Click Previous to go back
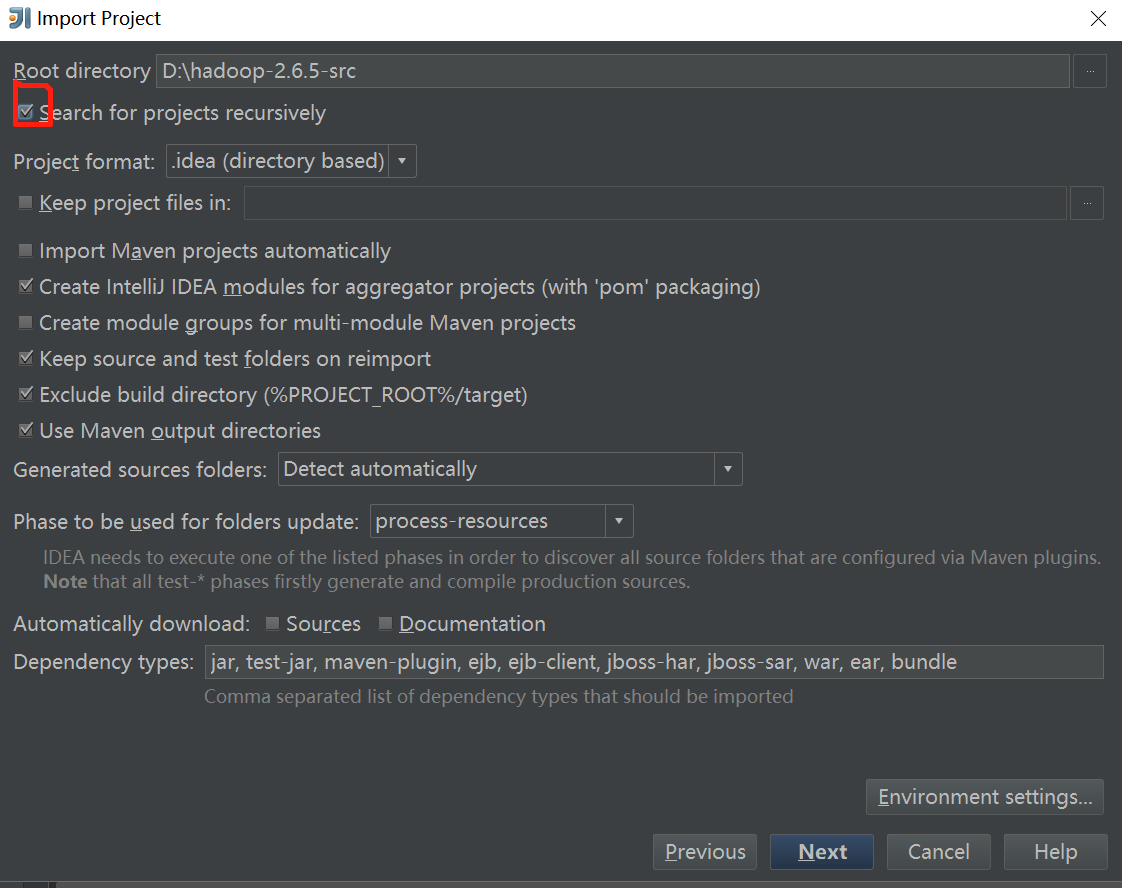Viewport: 1122px width, 888px height. (704, 851)
